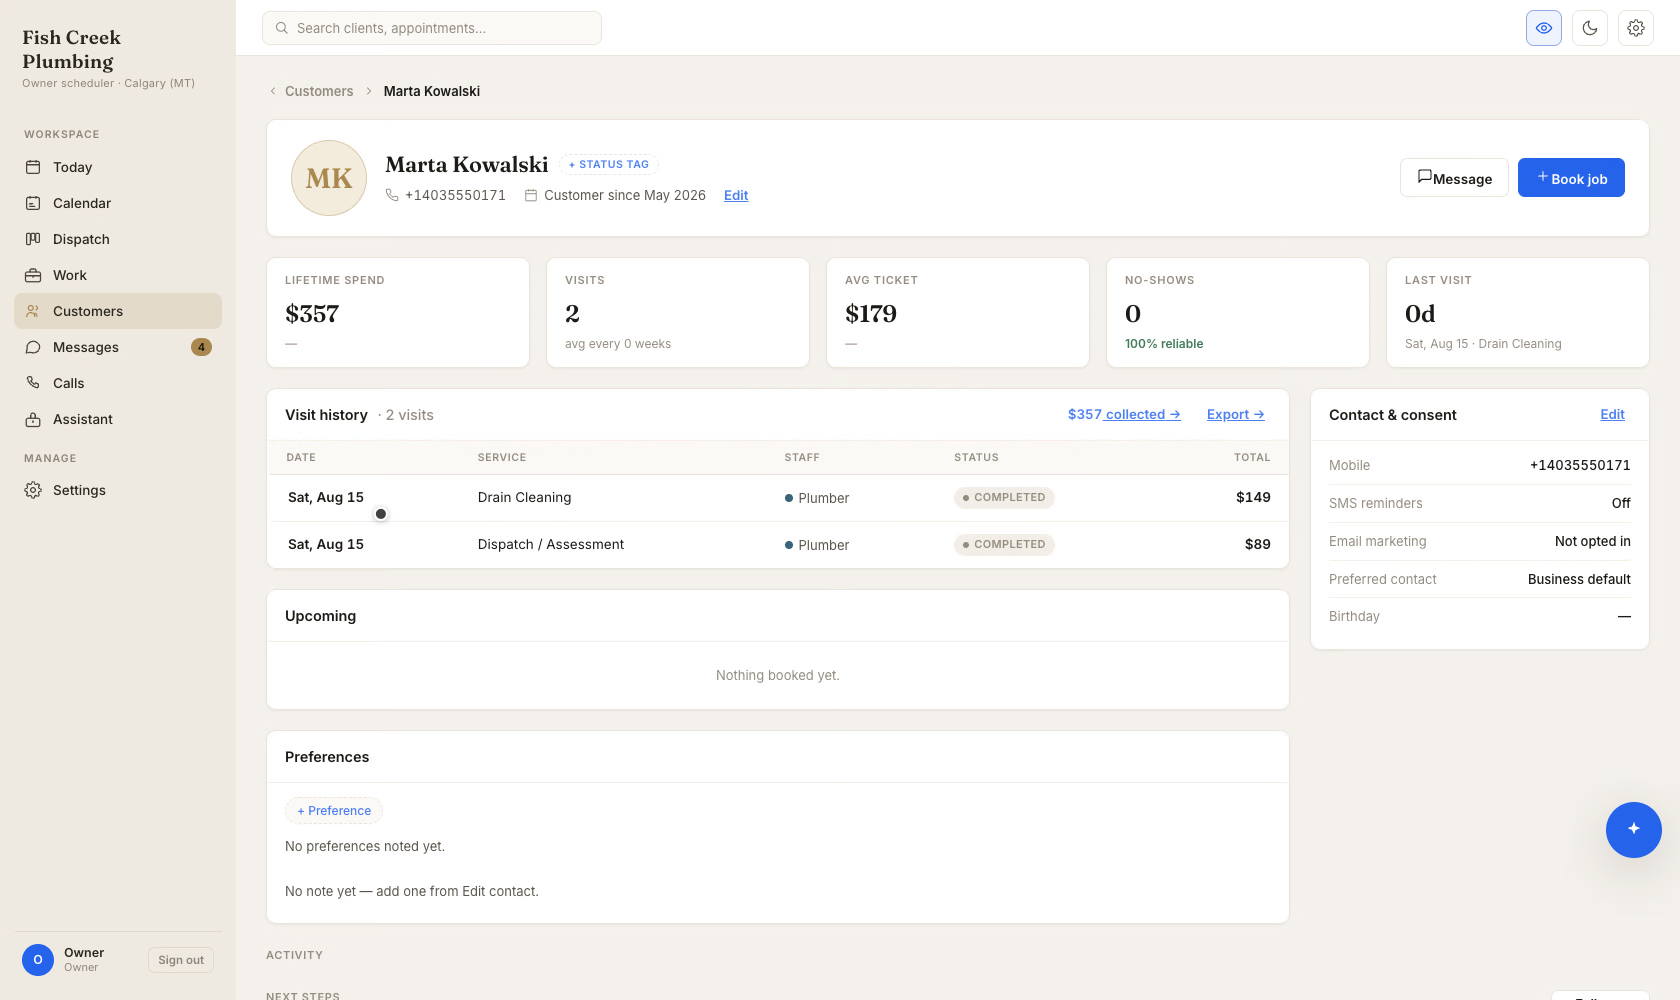Click the Marta Kowalski breadcrumb text

coord(432,91)
